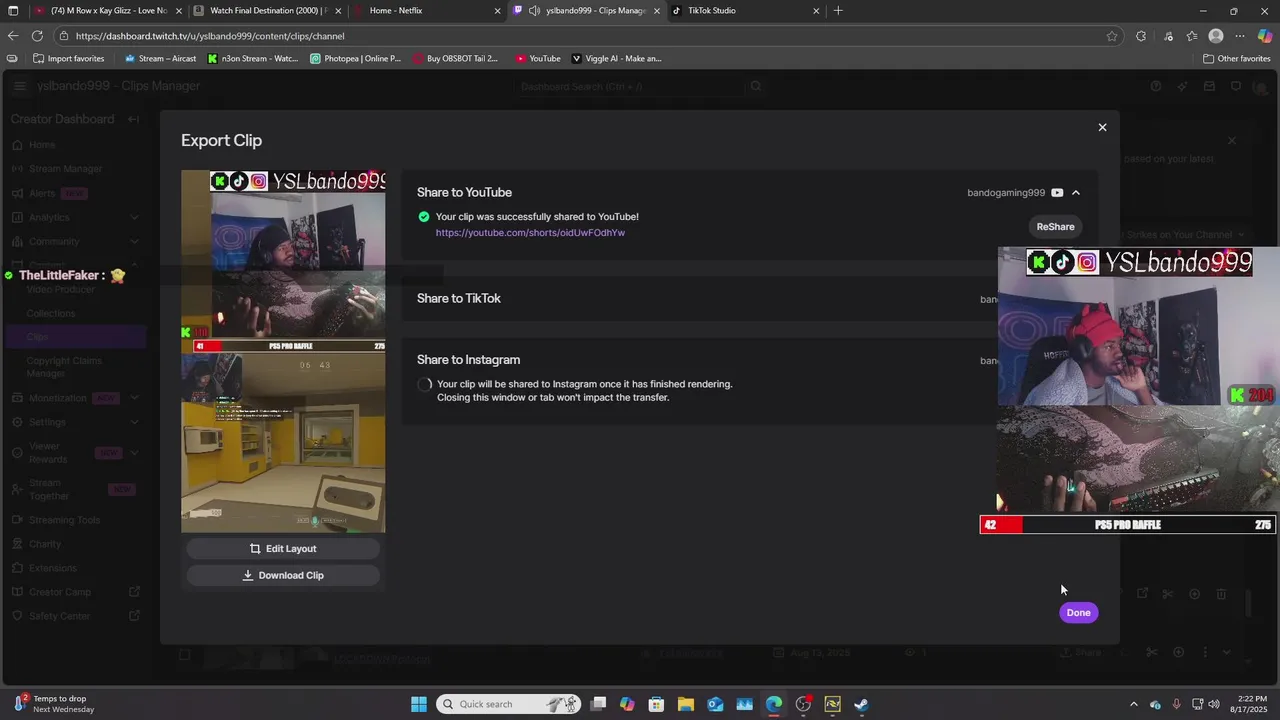This screenshot has width=1280, height=720.
Task: Open the YouTube bookmark
Action: pyautogui.click(x=538, y=59)
